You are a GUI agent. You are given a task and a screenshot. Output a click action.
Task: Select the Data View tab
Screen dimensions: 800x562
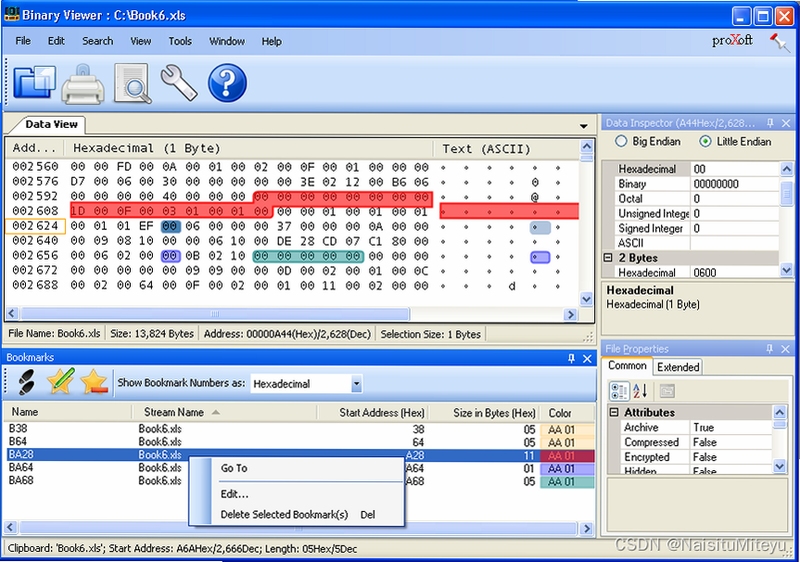(x=51, y=124)
